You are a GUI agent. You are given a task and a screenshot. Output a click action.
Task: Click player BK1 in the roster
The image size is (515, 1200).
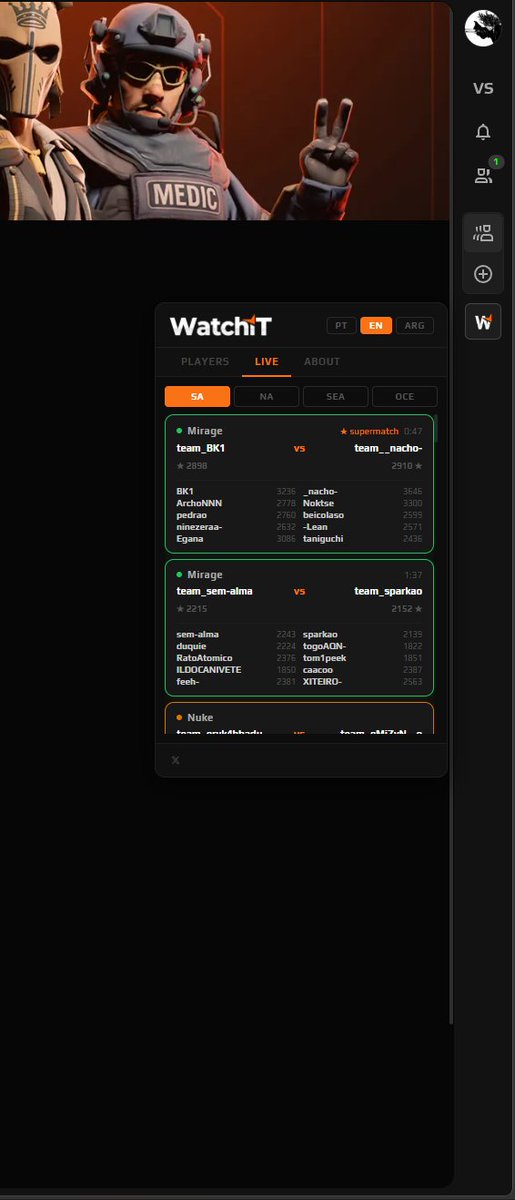(x=185, y=491)
